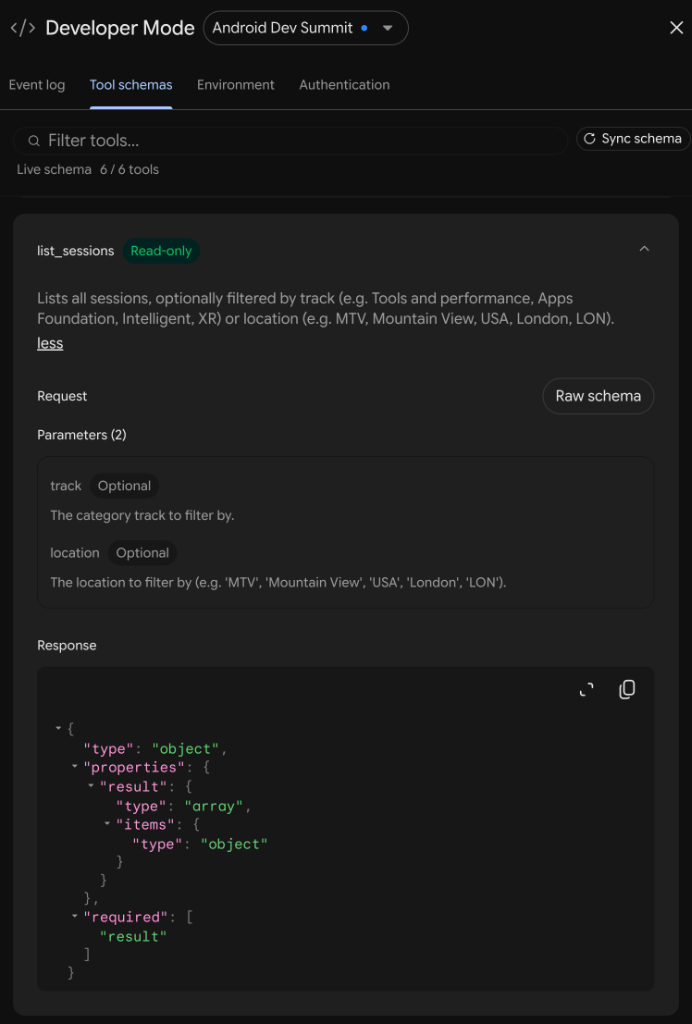The image size is (692, 1024).
Task: Click the location parameter name
Action: tap(75, 553)
